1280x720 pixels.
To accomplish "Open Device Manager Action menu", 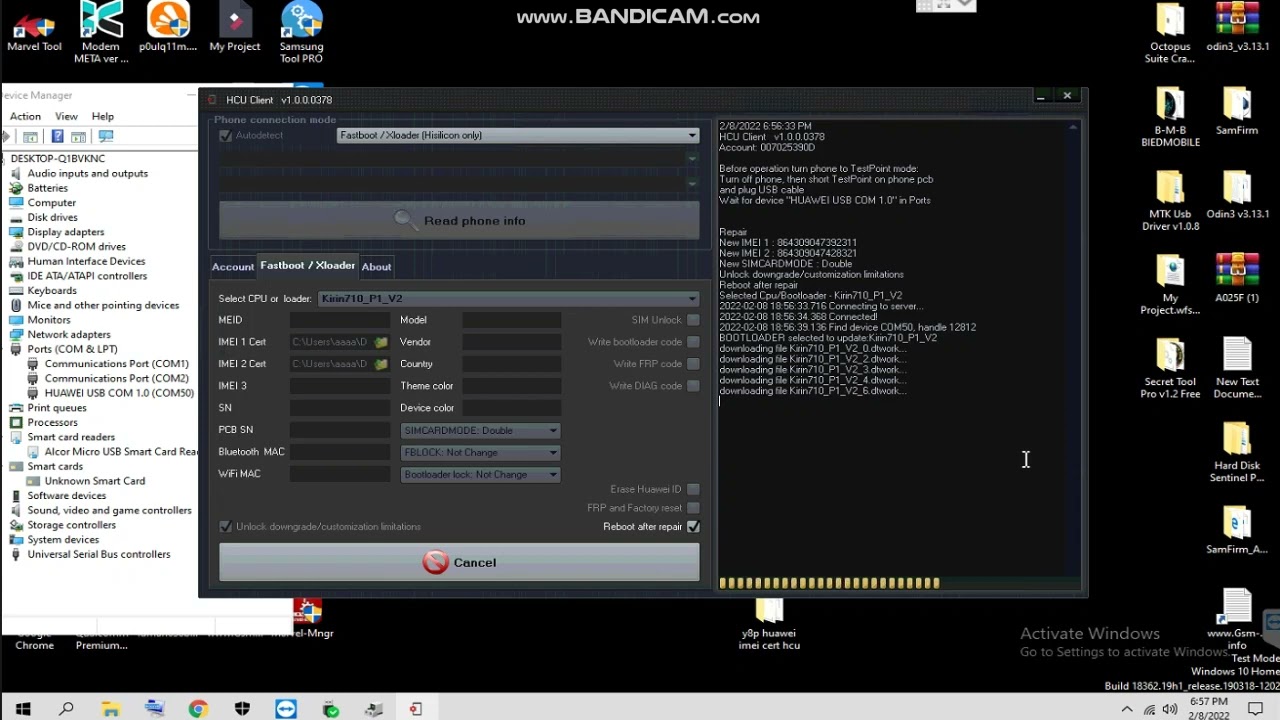I will (25, 116).
